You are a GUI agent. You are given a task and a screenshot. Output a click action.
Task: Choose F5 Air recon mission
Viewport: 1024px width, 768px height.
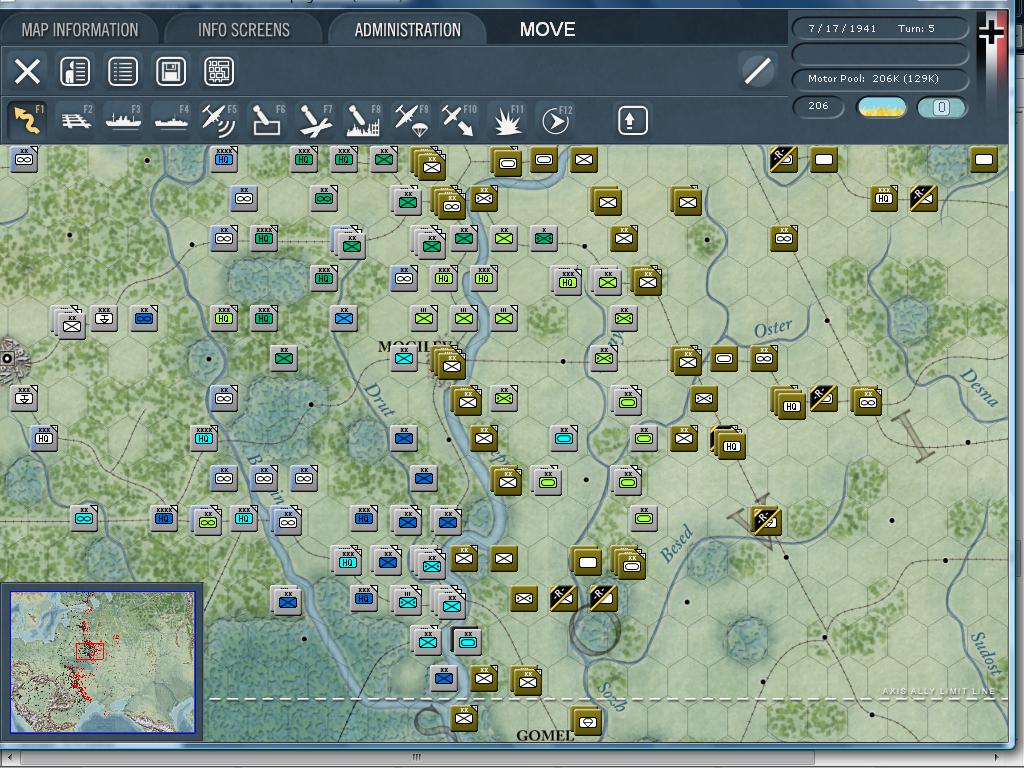click(x=219, y=120)
